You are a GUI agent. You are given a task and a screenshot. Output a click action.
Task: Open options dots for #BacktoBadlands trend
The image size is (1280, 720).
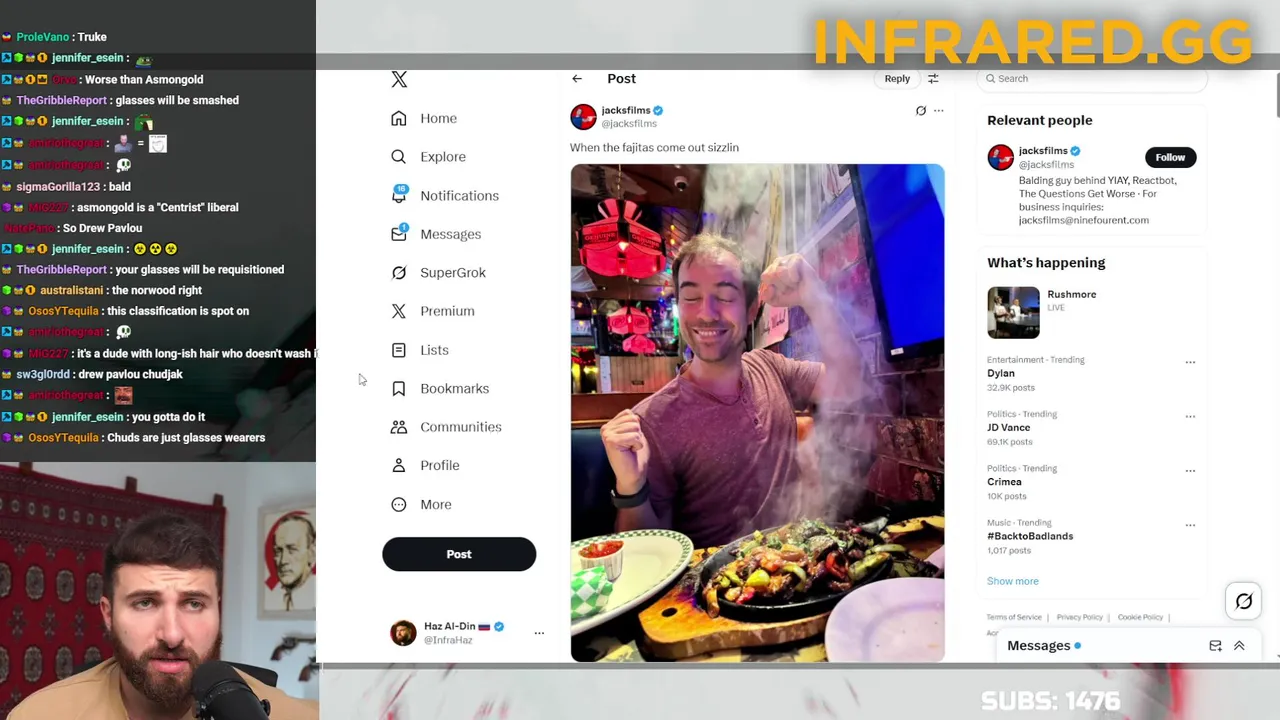[1190, 525]
